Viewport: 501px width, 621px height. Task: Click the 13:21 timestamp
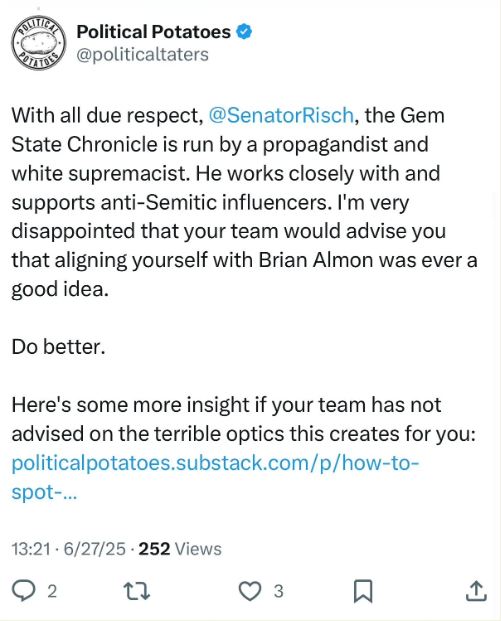31,549
